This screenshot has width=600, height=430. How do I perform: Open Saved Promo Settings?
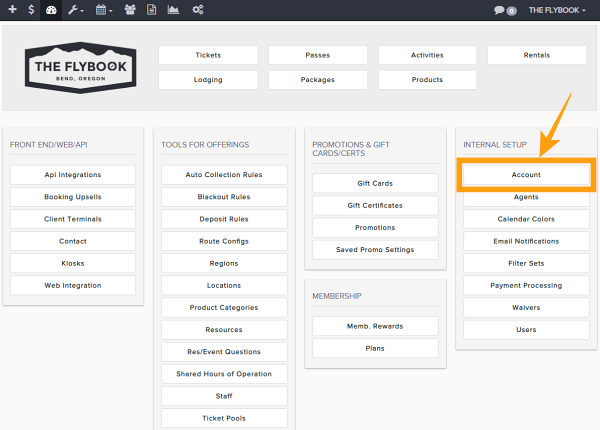click(375, 250)
